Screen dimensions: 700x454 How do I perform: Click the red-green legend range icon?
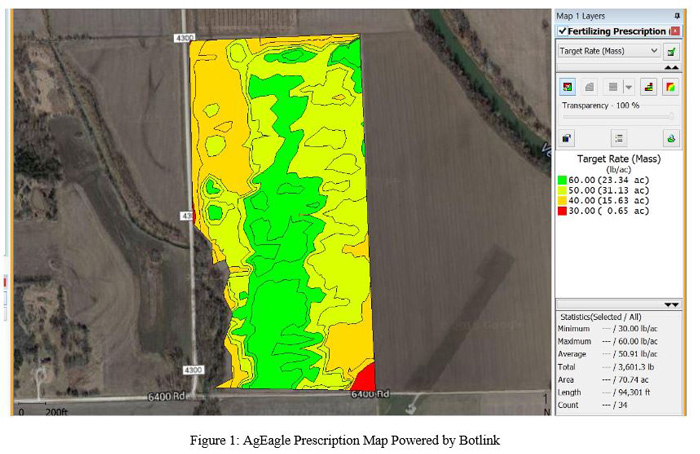click(x=648, y=87)
